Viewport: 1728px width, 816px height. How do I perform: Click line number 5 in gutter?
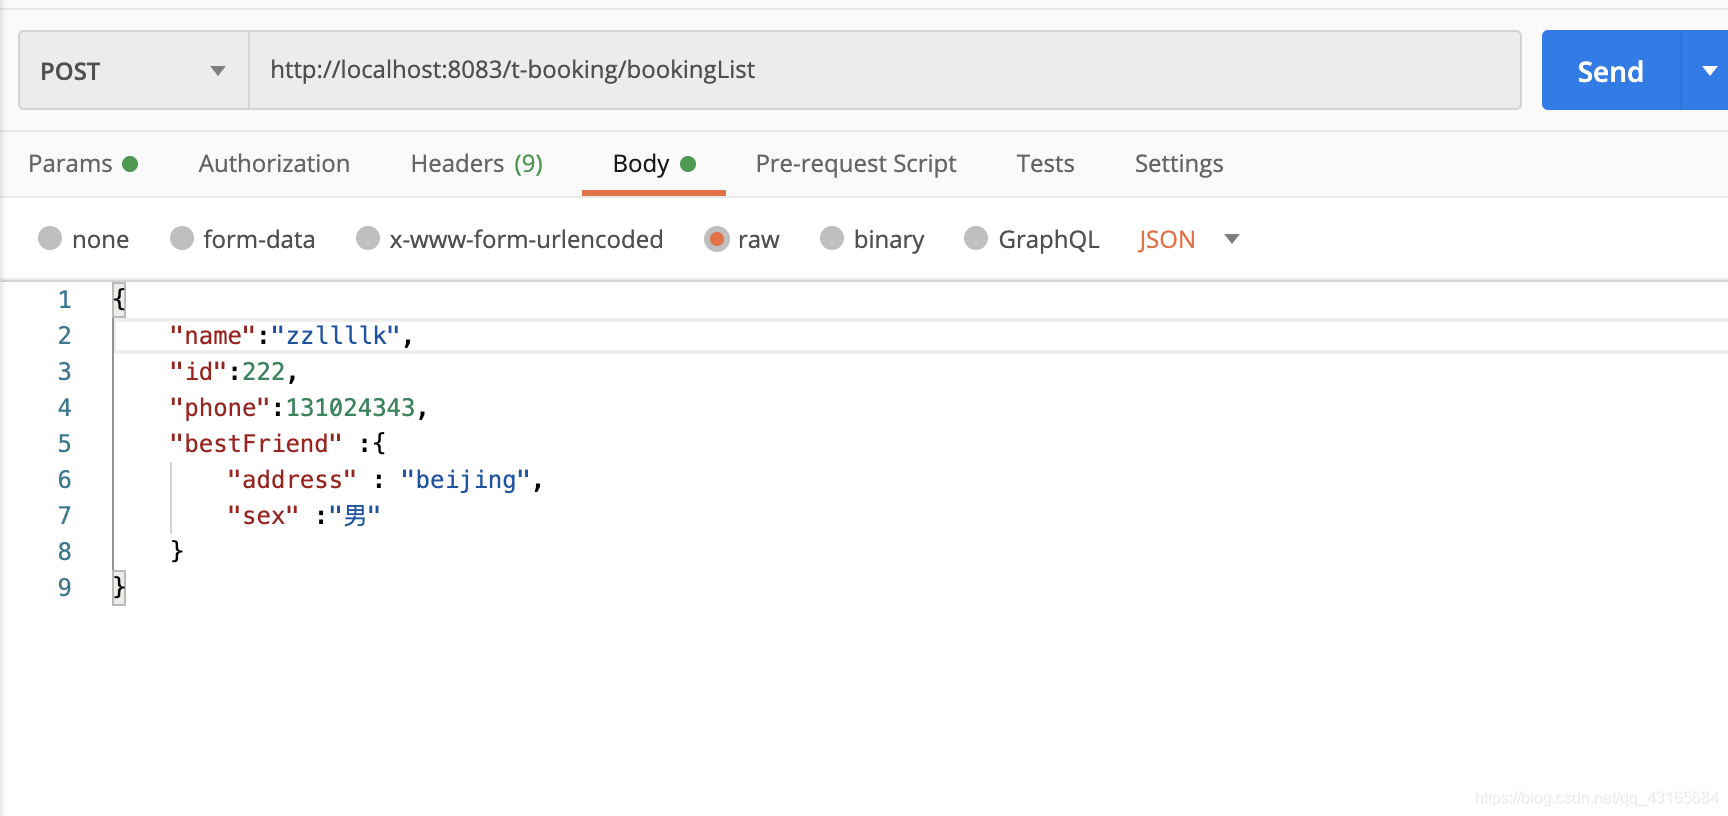point(64,443)
